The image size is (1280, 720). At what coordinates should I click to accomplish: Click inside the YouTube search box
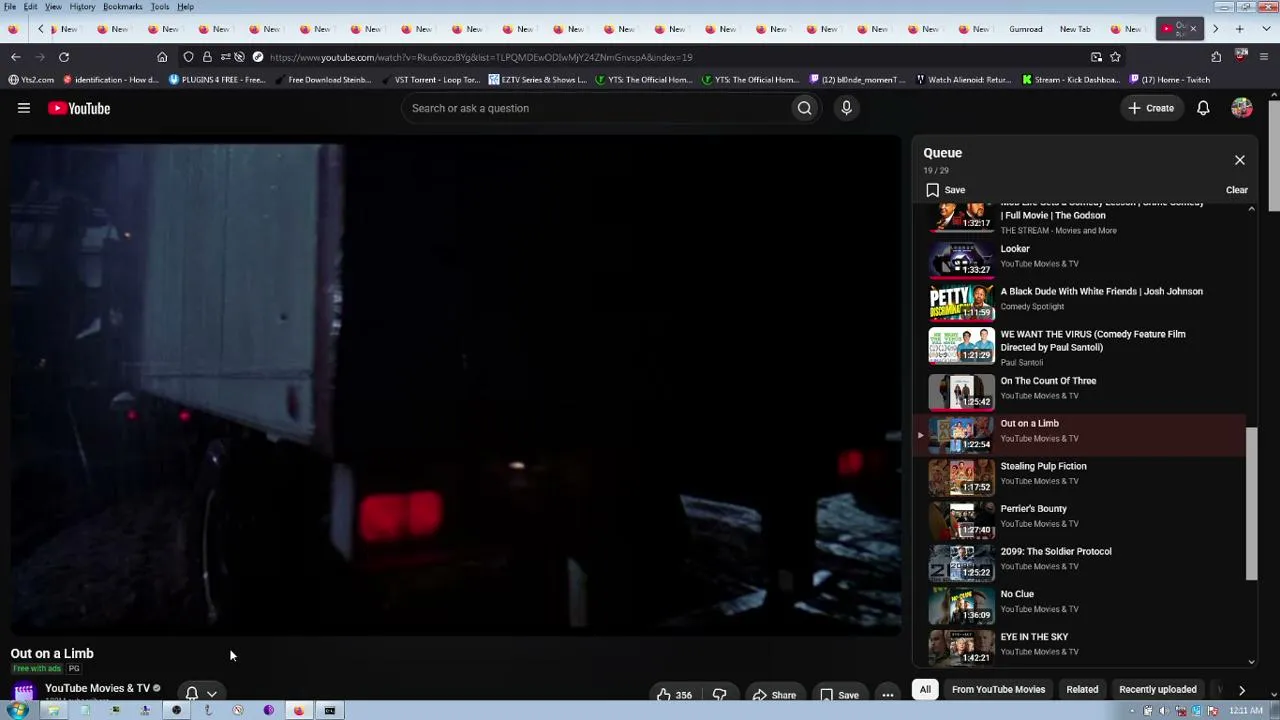coord(596,108)
